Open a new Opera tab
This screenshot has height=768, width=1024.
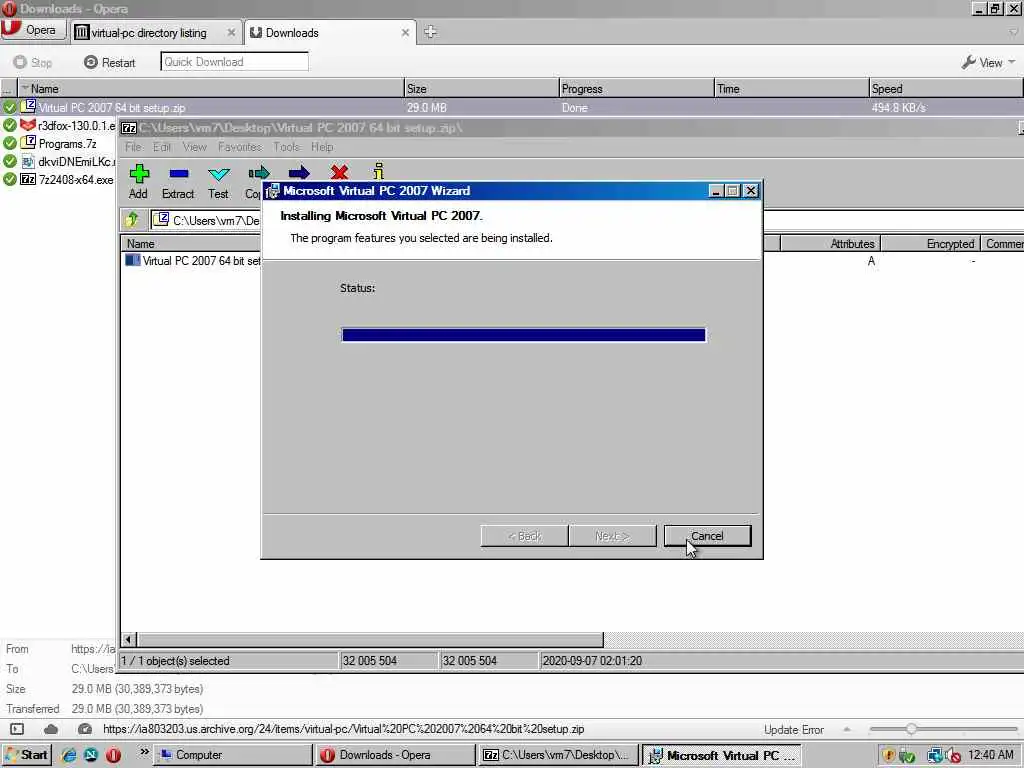coord(430,31)
